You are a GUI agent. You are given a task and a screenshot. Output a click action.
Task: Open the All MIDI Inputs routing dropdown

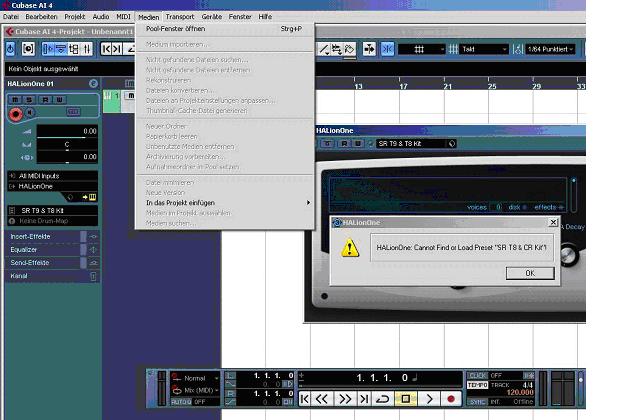tap(53, 176)
